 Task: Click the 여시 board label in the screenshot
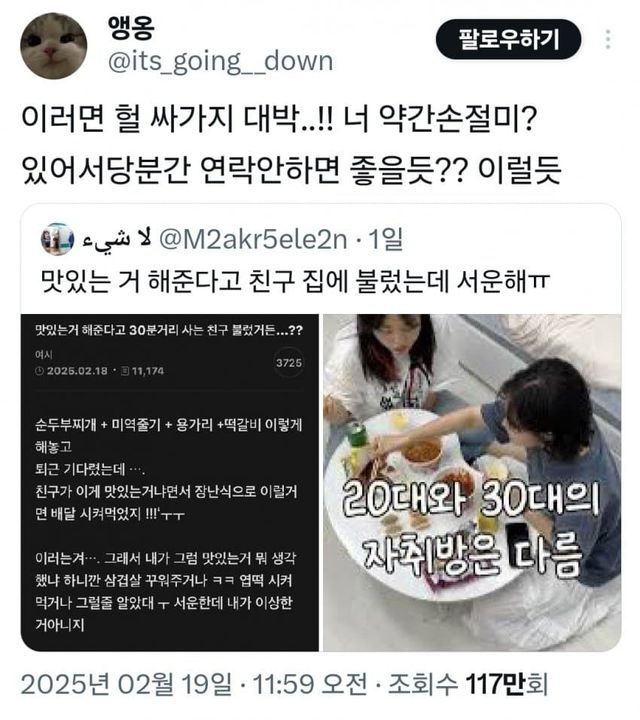click(x=44, y=354)
